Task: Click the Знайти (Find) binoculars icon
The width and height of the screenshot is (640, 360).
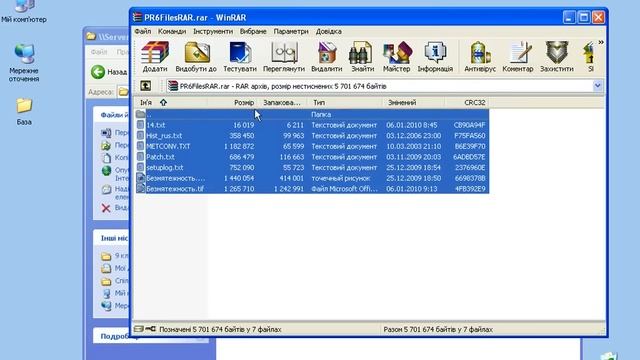Action: [362, 57]
